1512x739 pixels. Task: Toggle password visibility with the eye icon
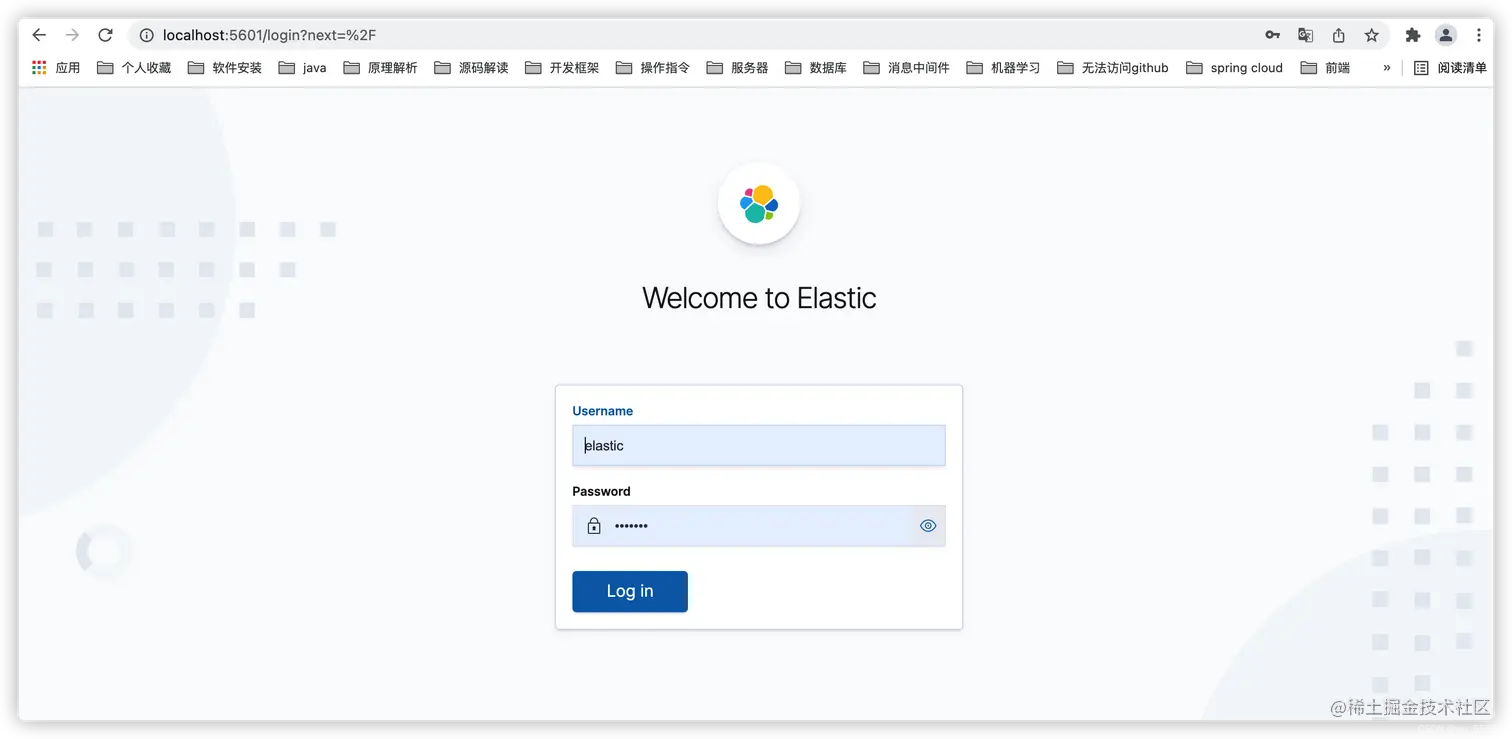point(928,525)
